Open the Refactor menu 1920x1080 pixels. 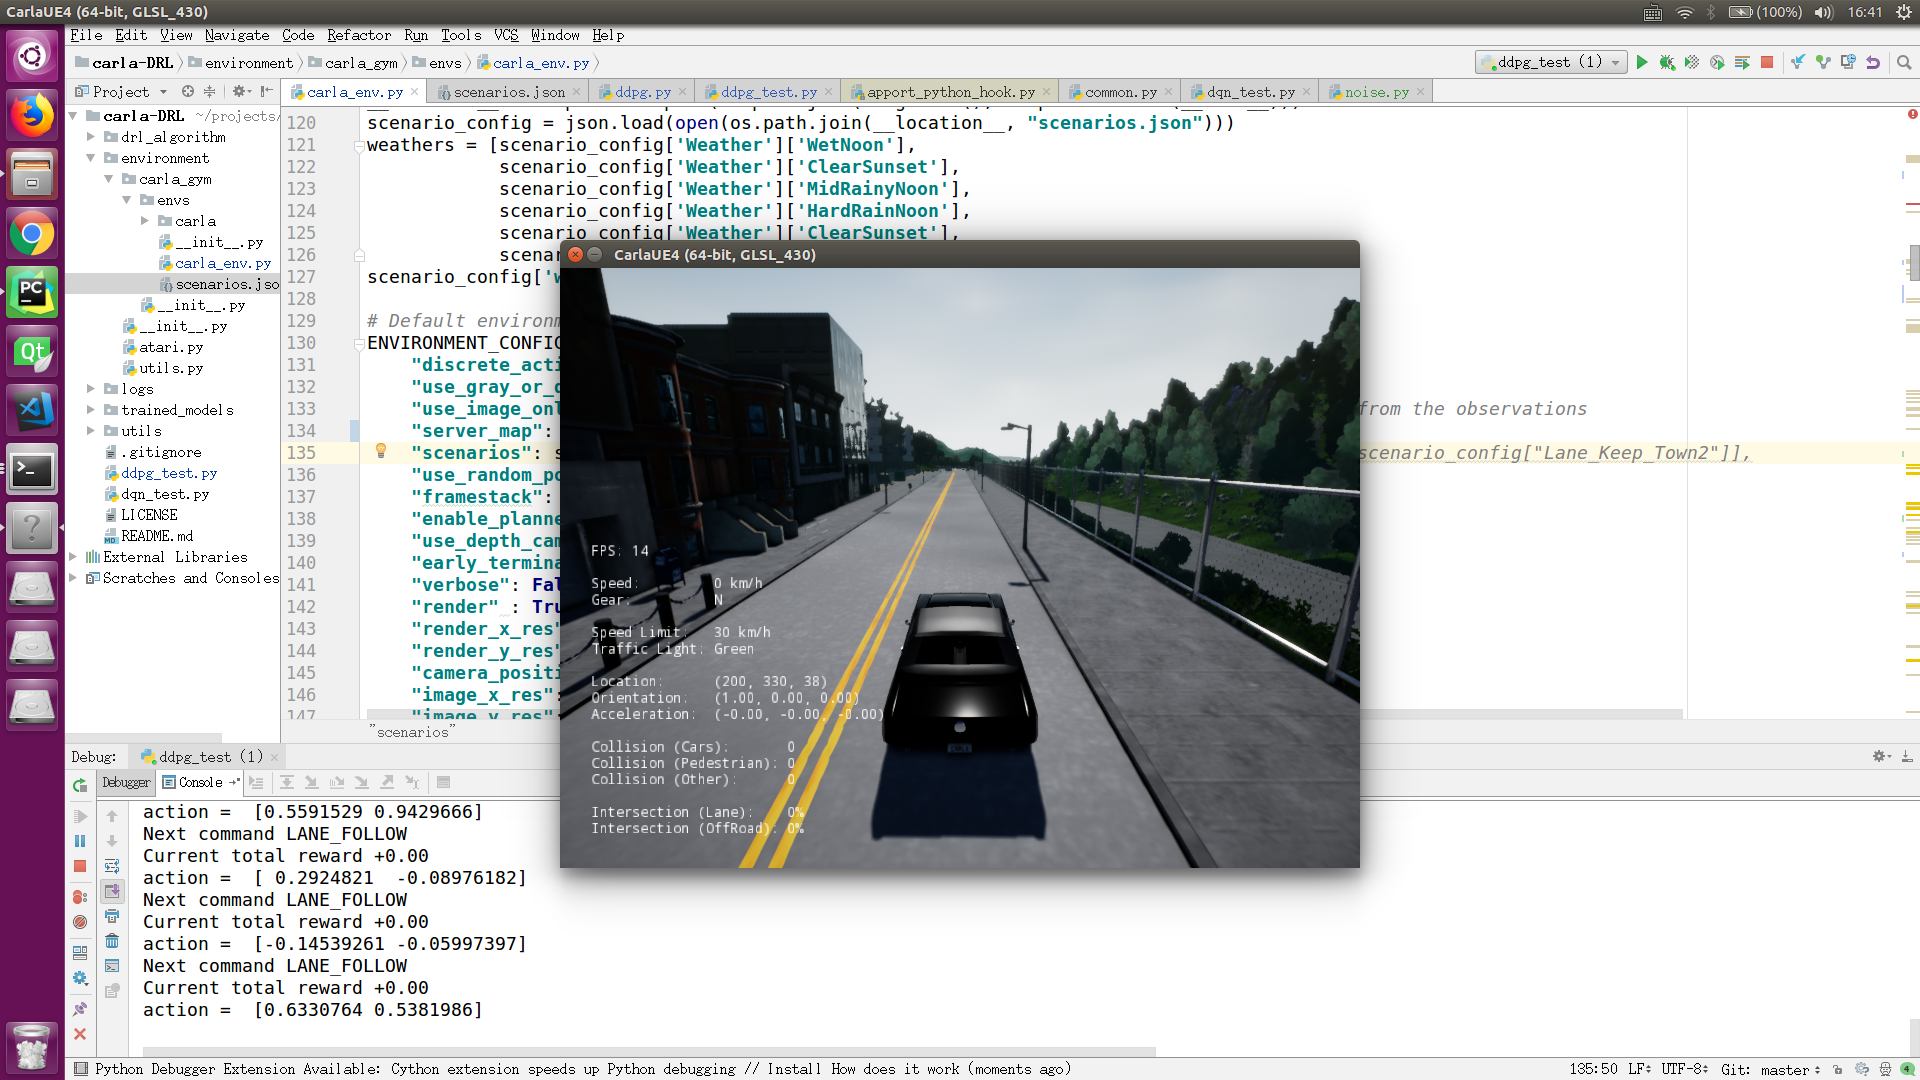click(x=359, y=35)
